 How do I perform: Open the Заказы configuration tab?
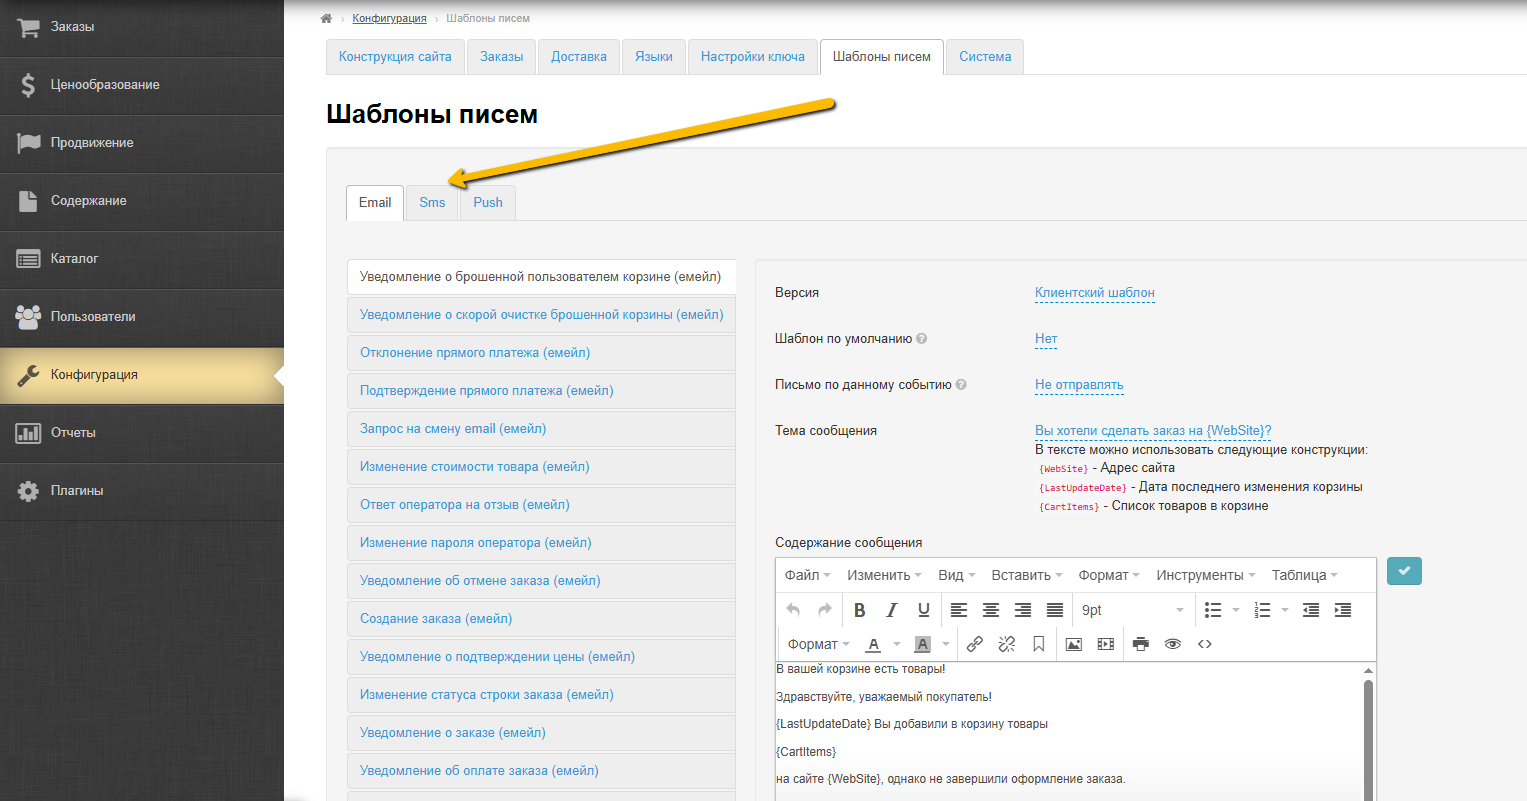501,57
